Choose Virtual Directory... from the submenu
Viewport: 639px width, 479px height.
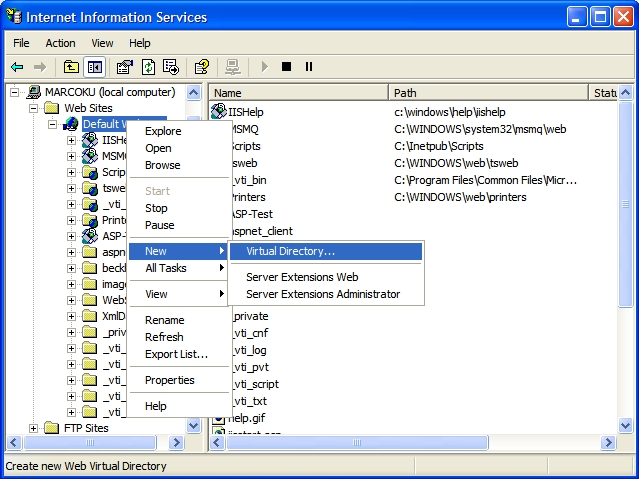[x=326, y=251]
